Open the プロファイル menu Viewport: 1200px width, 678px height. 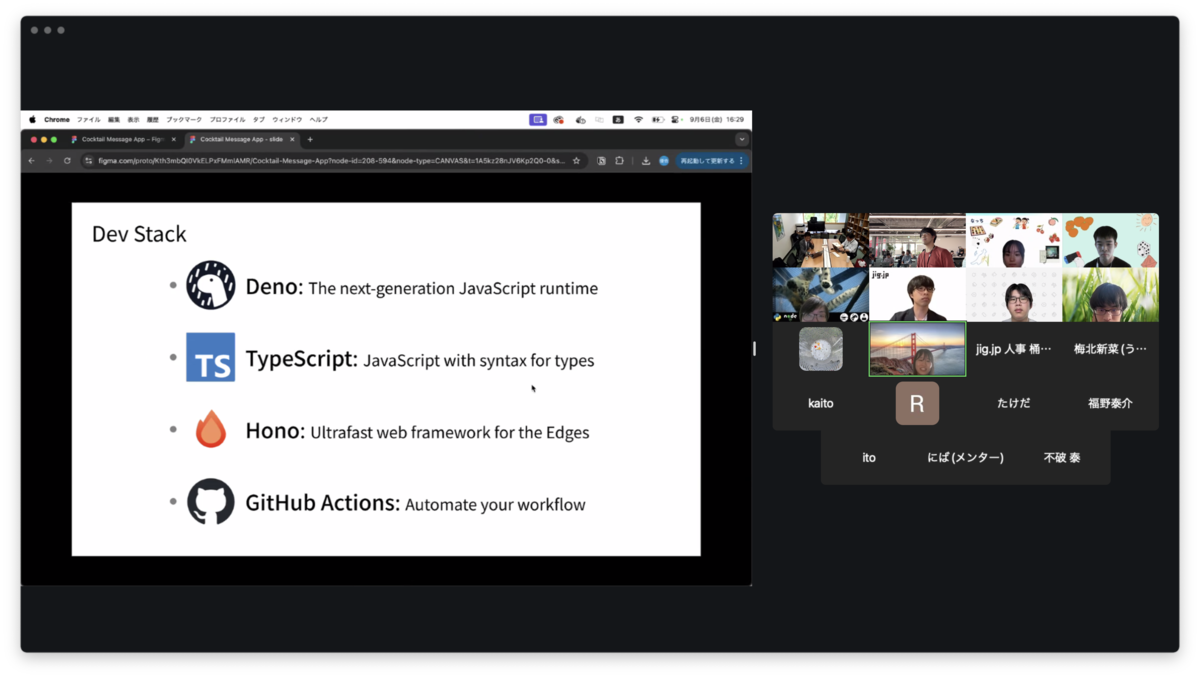pyautogui.click(x=227, y=119)
